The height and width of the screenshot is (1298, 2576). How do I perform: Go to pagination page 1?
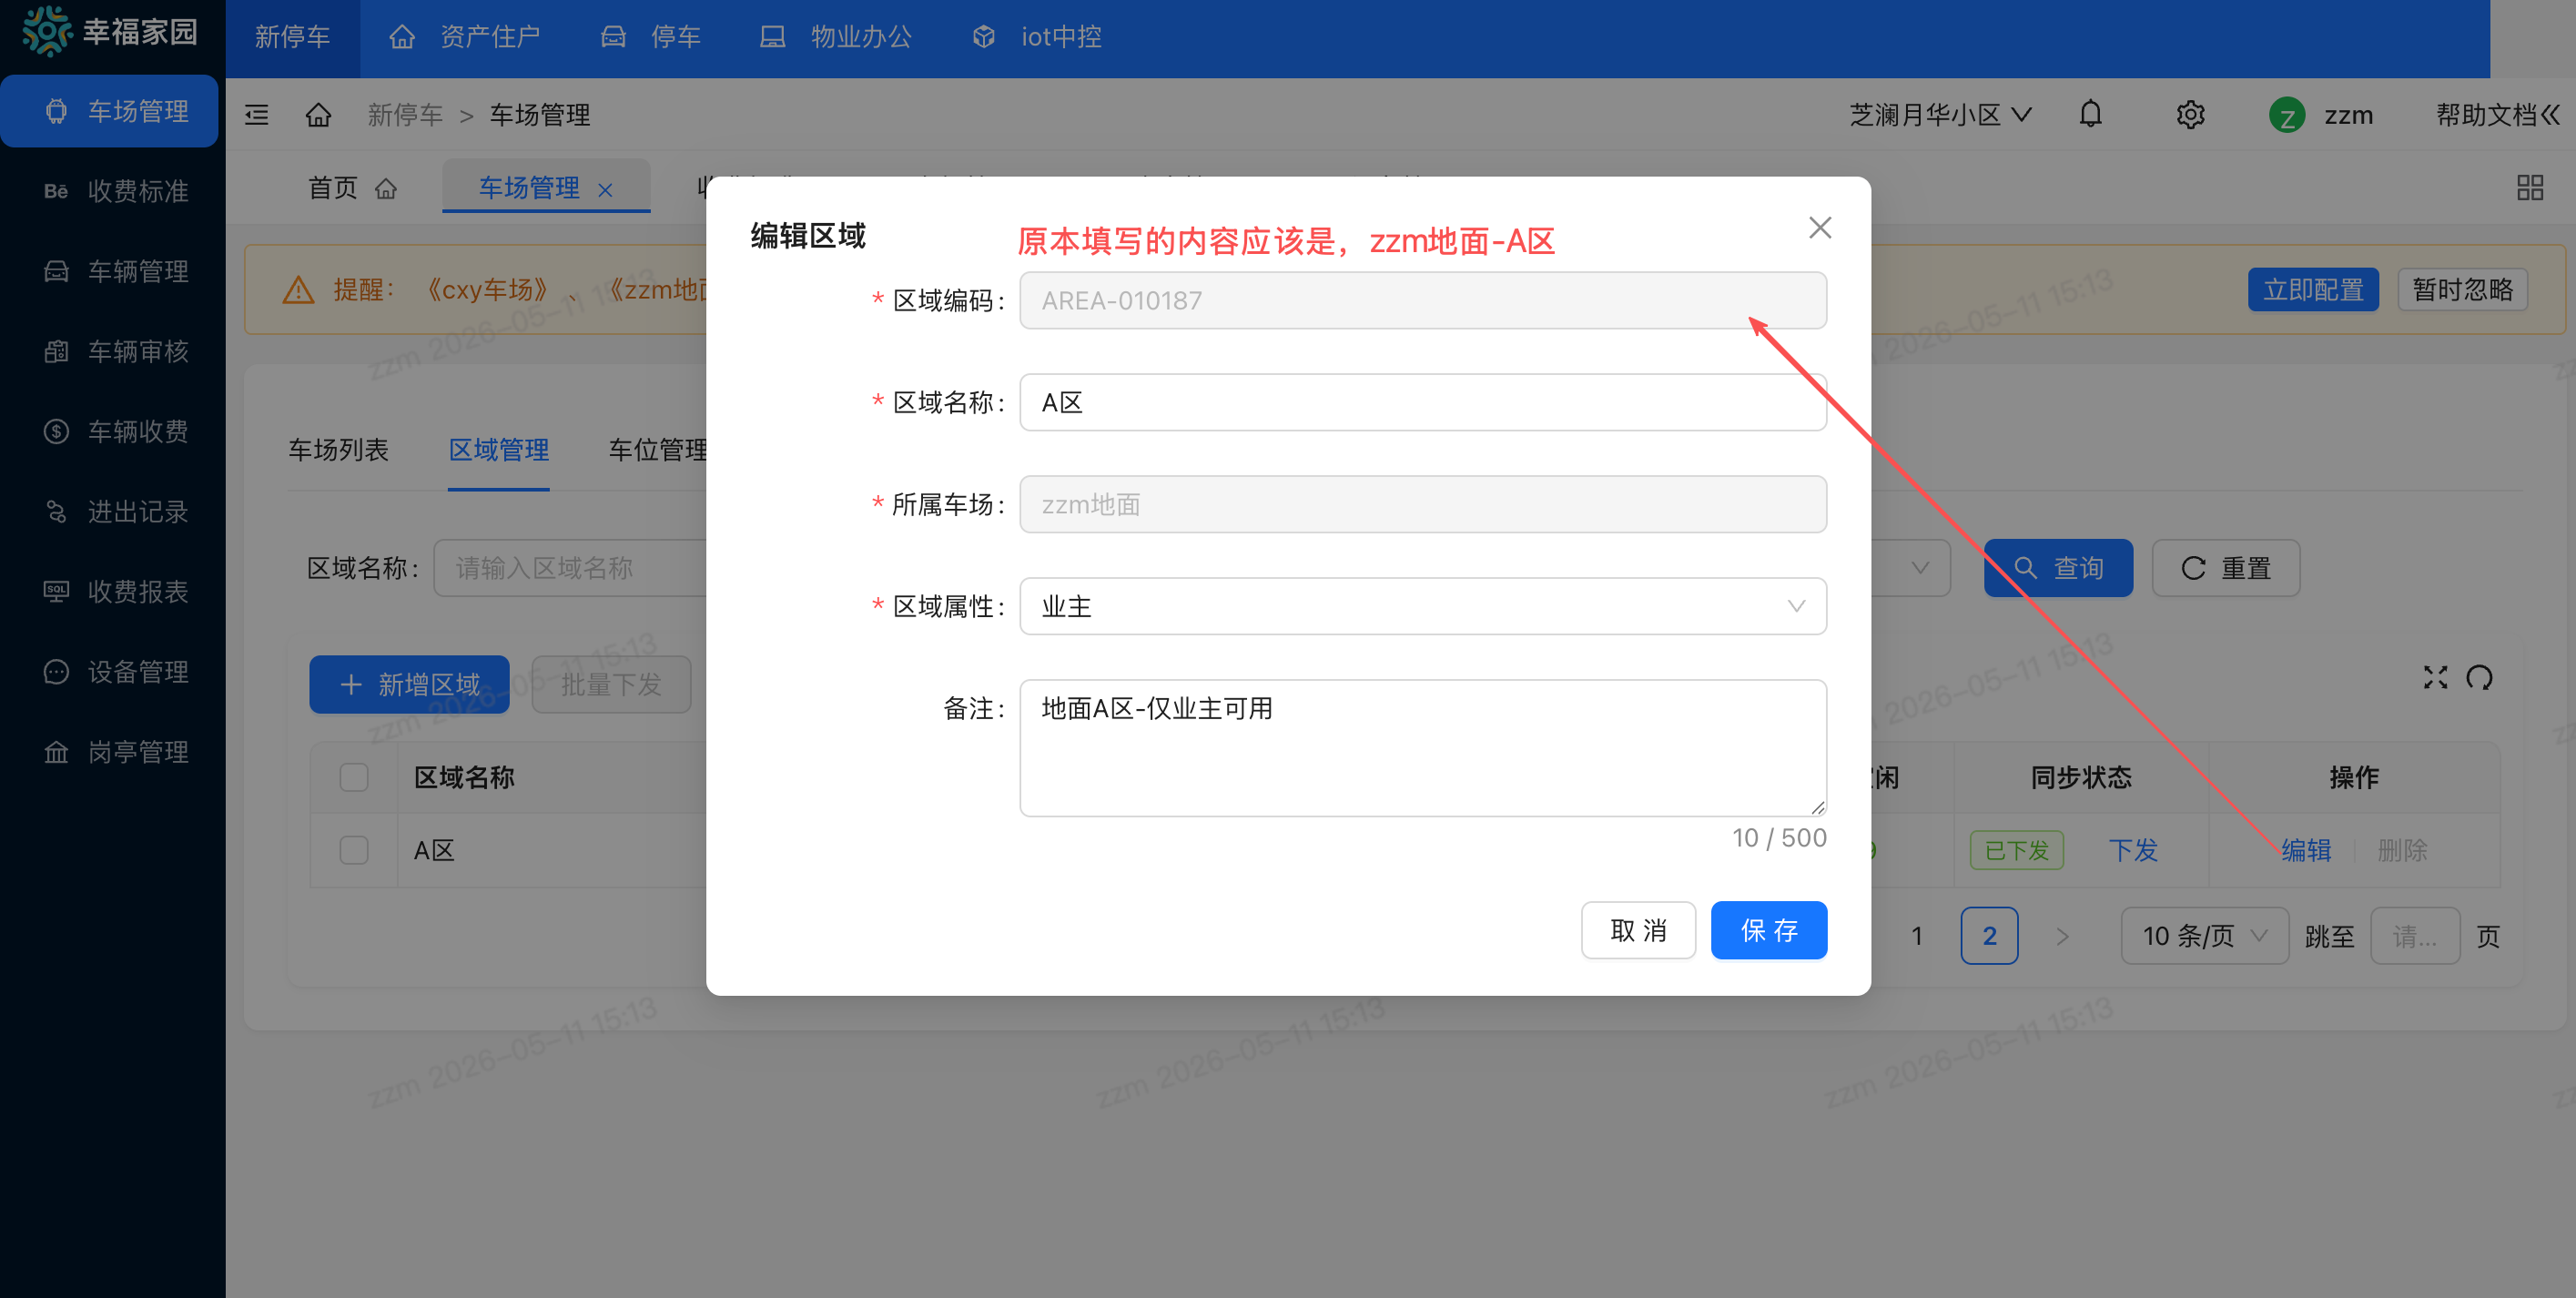[x=1916, y=936]
